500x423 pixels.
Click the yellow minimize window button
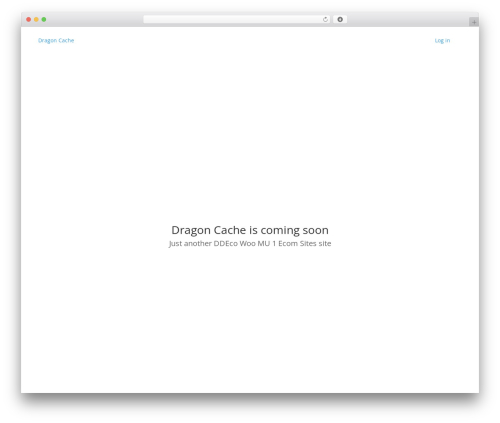36,20
